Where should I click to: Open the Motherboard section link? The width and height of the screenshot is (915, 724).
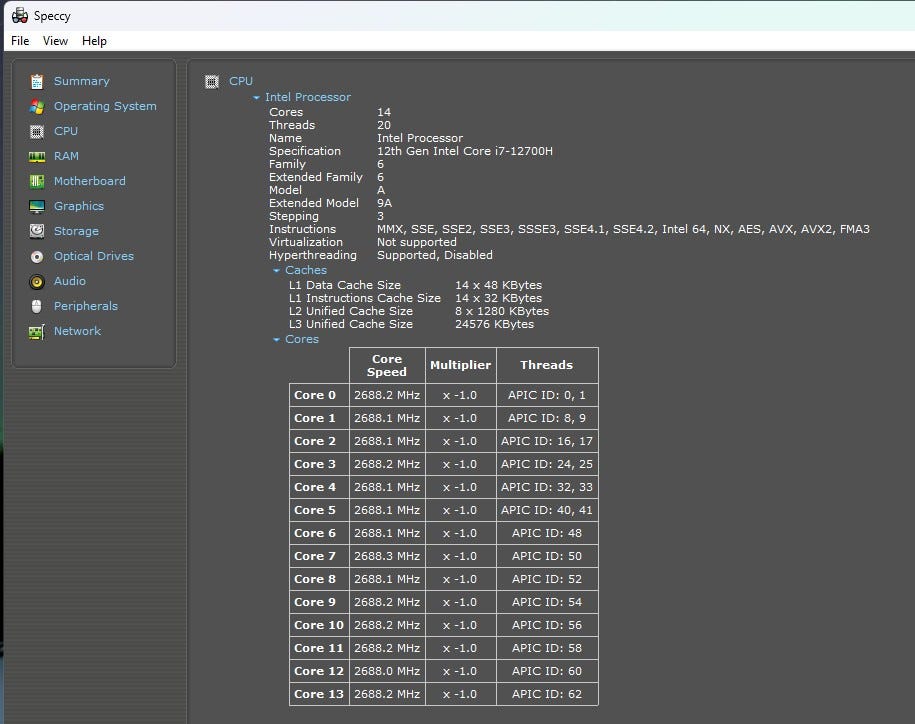pyautogui.click(x=89, y=181)
